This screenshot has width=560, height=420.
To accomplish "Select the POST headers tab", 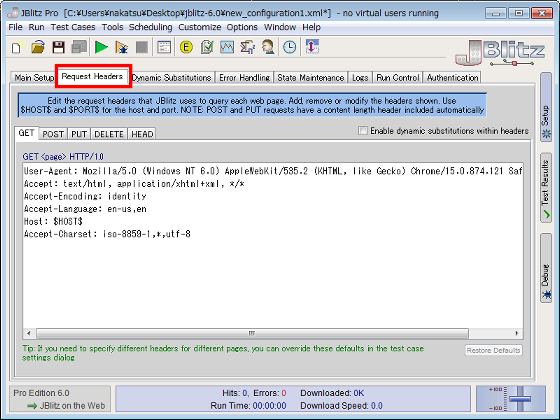I will [x=53, y=134].
